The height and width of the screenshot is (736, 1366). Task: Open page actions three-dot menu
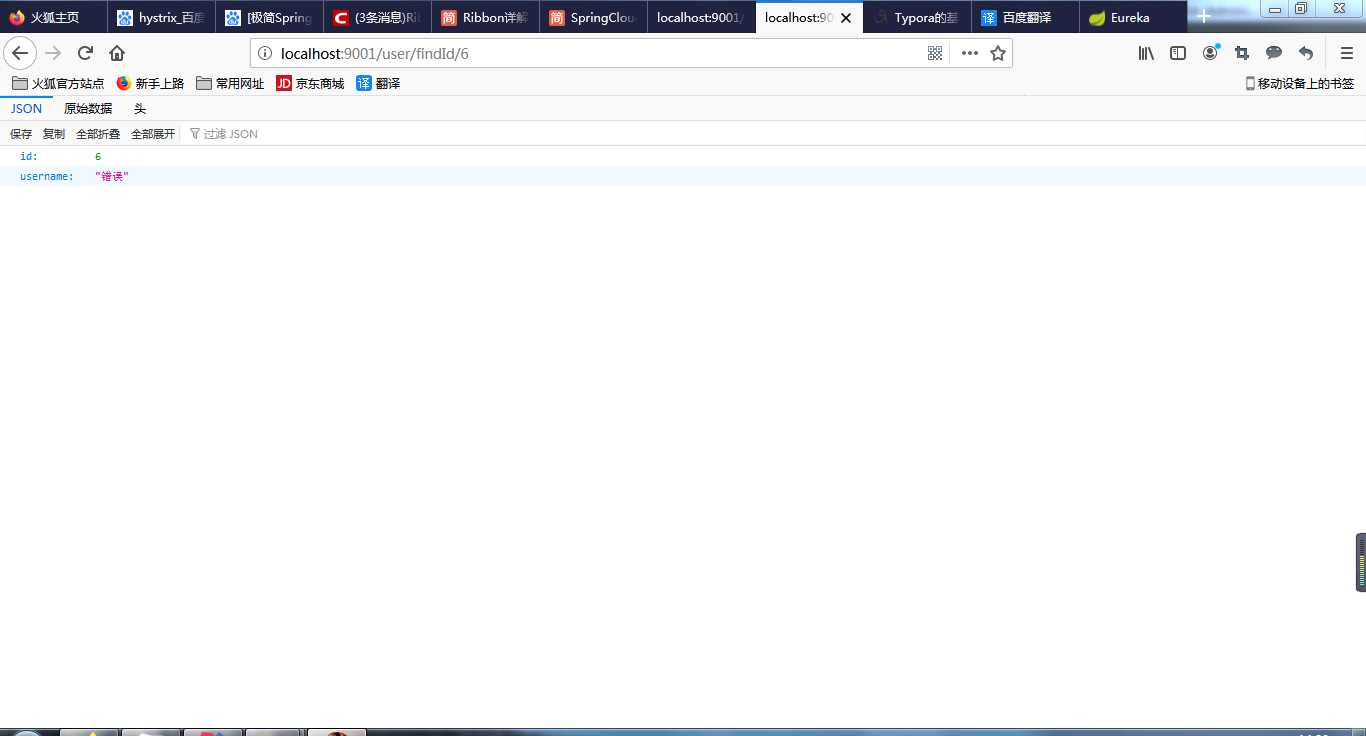click(x=969, y=53)
